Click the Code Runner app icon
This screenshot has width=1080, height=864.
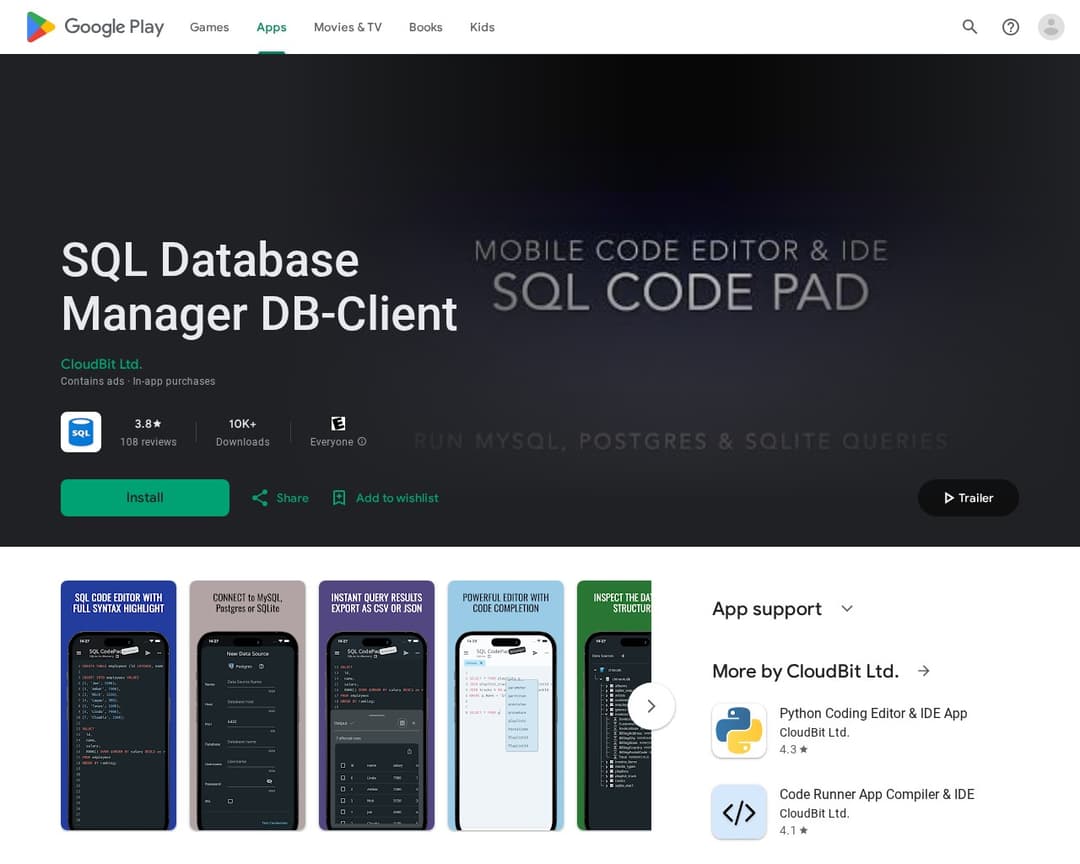[x=738, y=812]
